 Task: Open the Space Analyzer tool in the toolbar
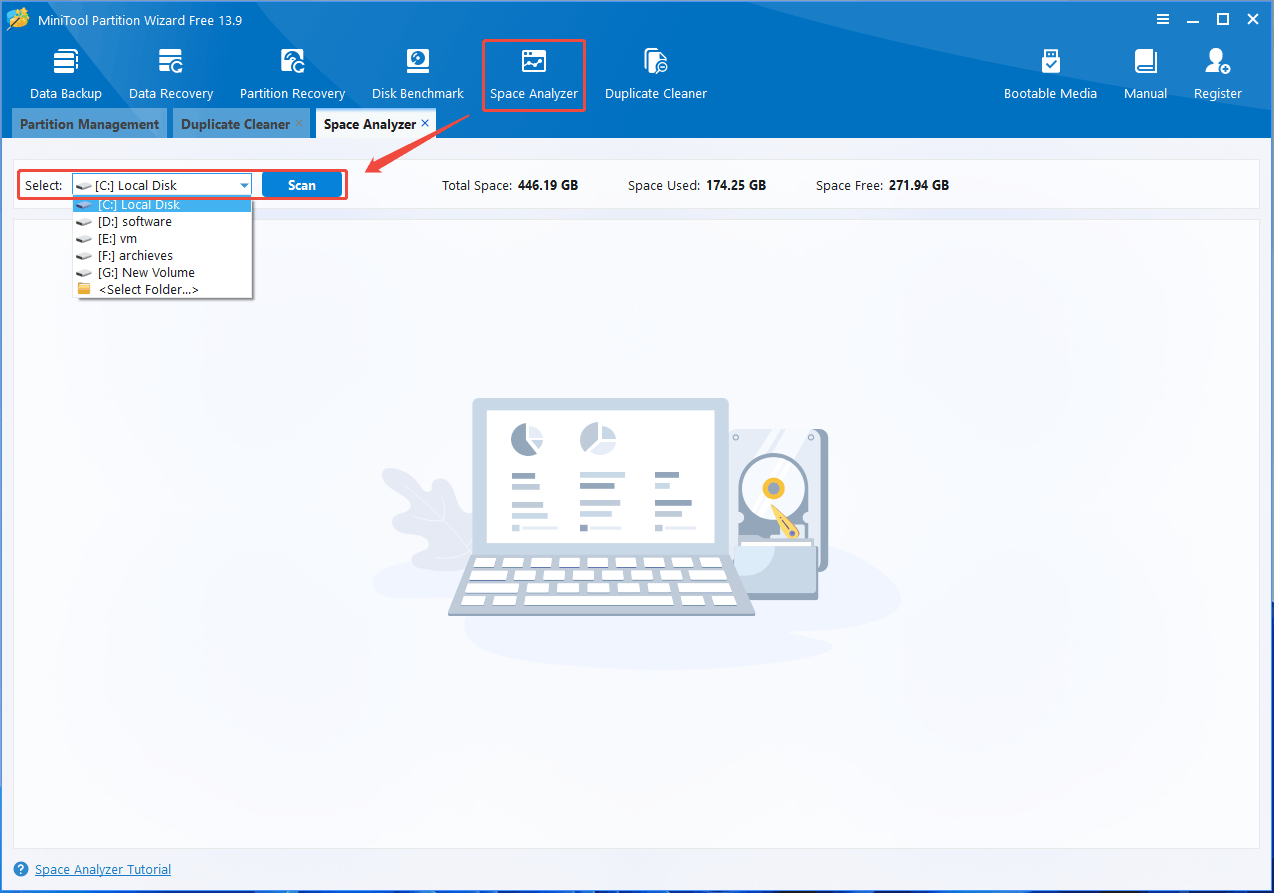pyautogui.click(x=534, y=74)
